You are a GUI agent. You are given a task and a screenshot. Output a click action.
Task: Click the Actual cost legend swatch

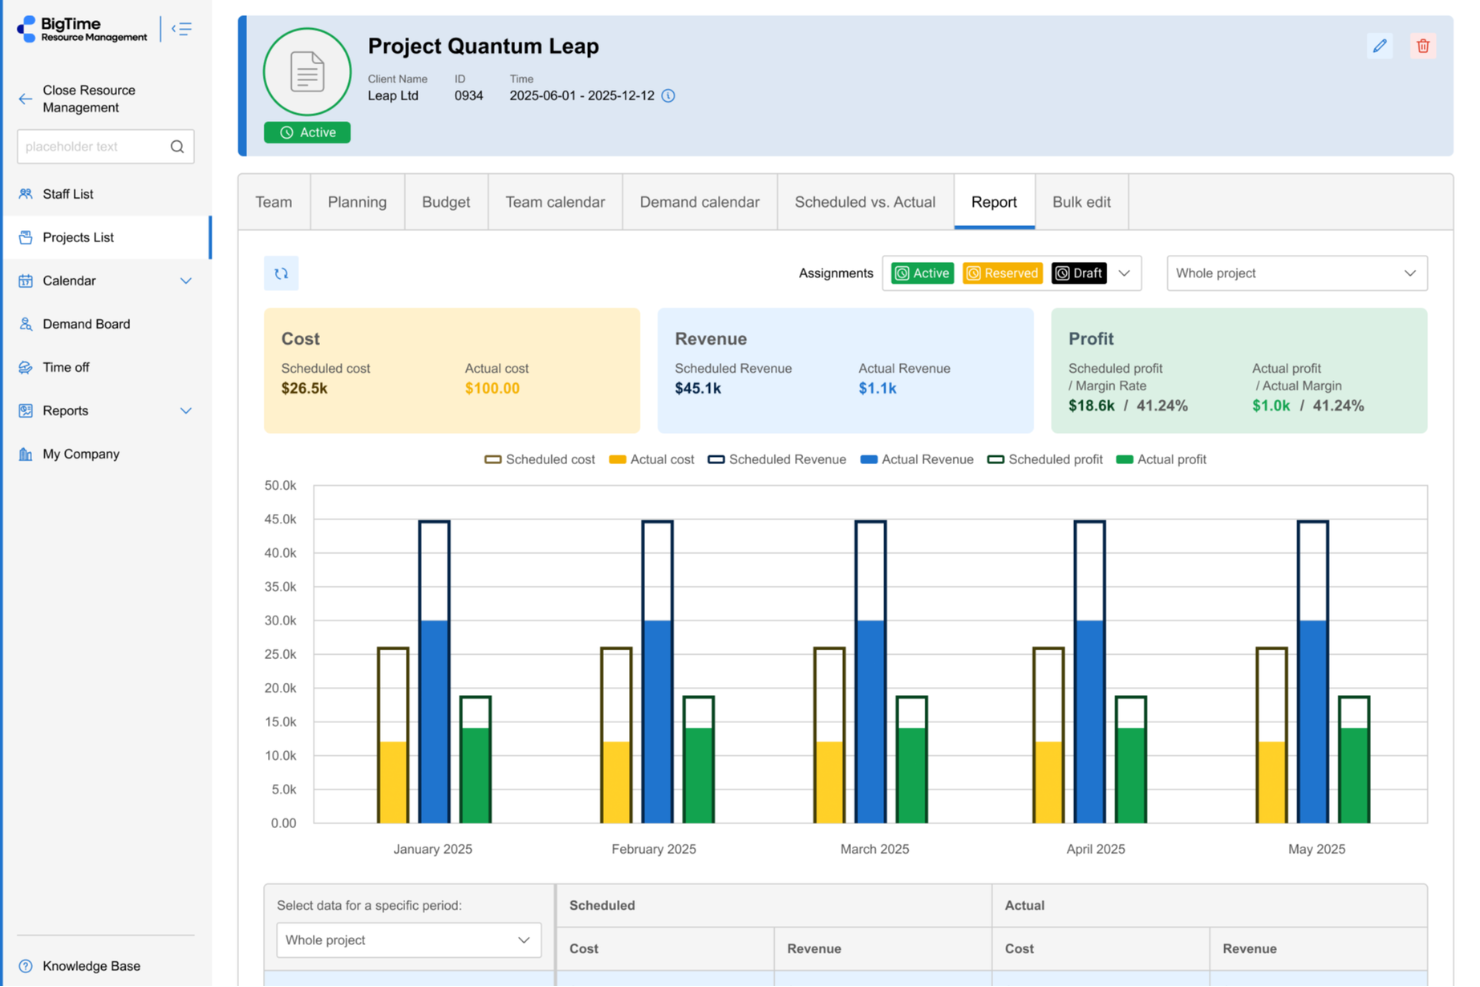(616, 459)
